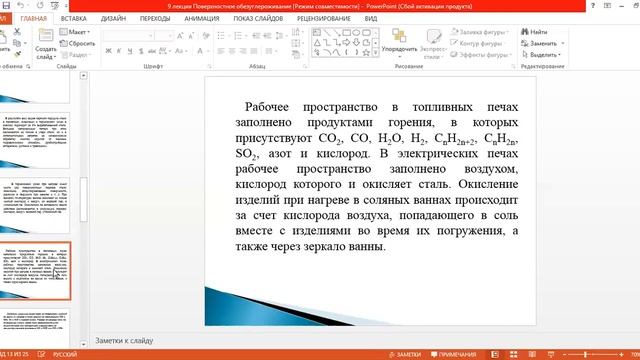Screen dimensions: 640x360
Task: Open reading view icon in status bar
Action: tap(532, 354)
